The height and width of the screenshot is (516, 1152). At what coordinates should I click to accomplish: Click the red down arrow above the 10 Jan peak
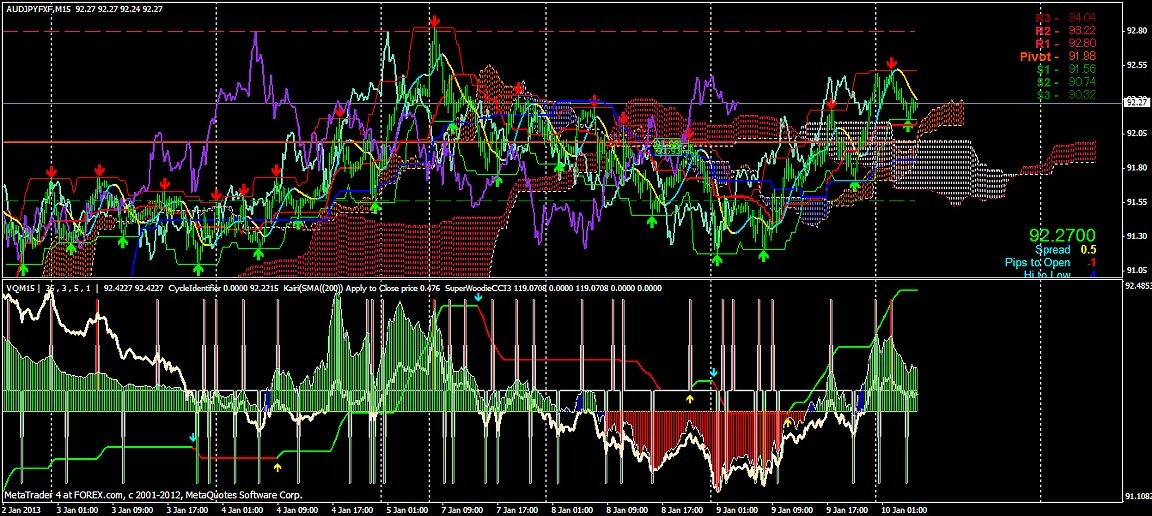coord(892,63)
